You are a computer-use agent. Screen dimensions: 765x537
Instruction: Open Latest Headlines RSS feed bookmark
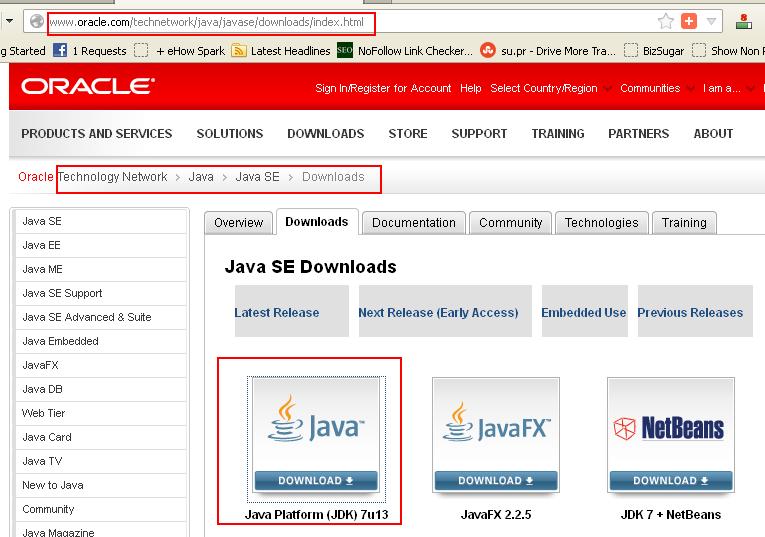(x=281, y=51)
